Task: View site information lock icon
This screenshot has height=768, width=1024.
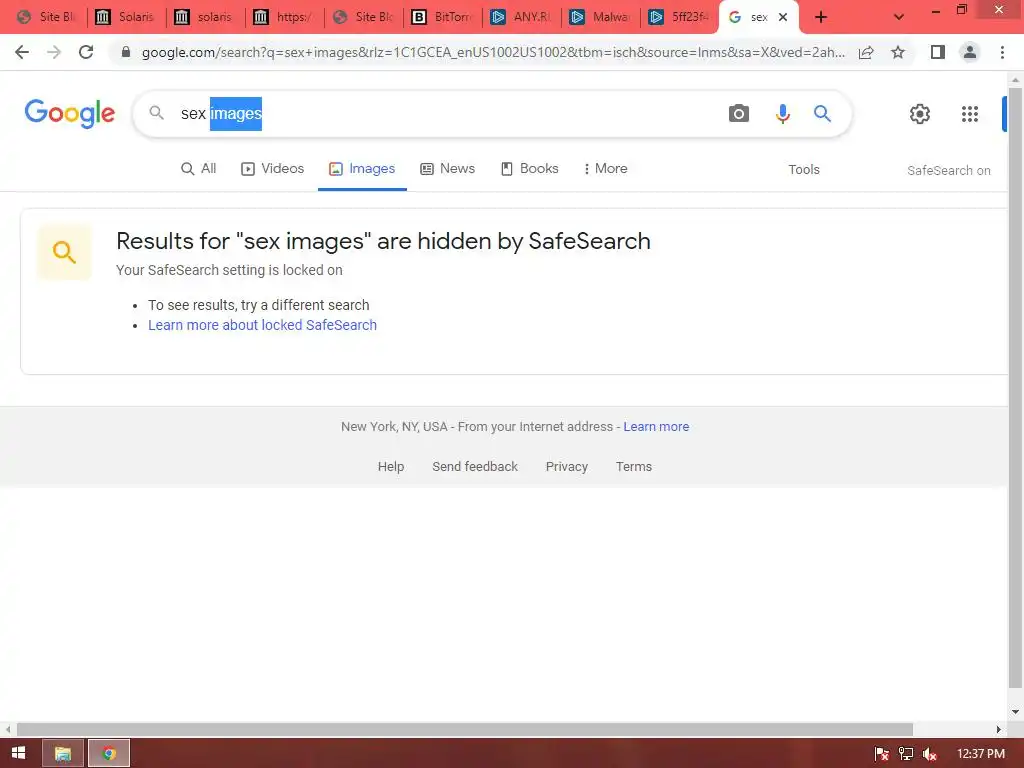Action: pyautogui.click(x=126, y=52)
